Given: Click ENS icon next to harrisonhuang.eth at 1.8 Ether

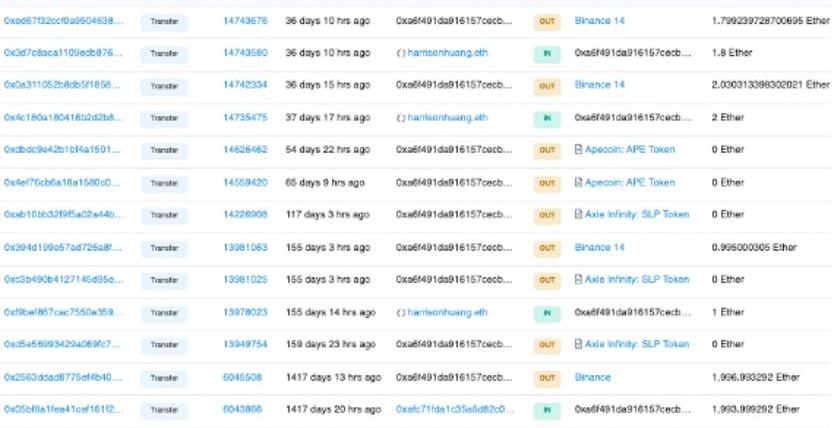Looking at the screenshot, I should point(401,53).
